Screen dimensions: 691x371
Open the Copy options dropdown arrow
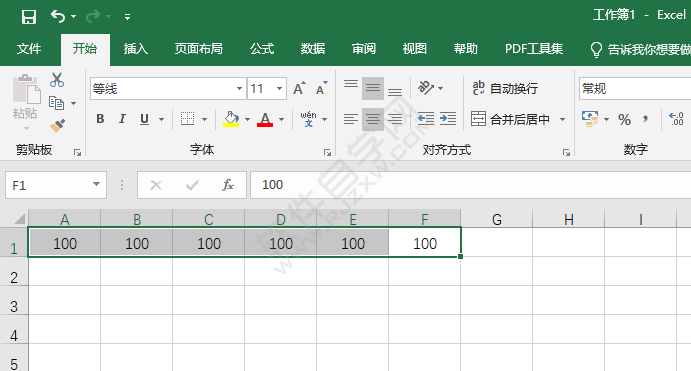click(74, 104)
